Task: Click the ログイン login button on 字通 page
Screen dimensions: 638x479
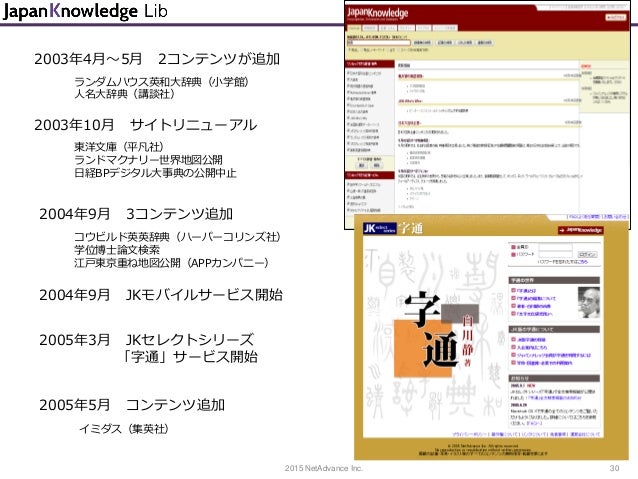Action: point(587,254)
